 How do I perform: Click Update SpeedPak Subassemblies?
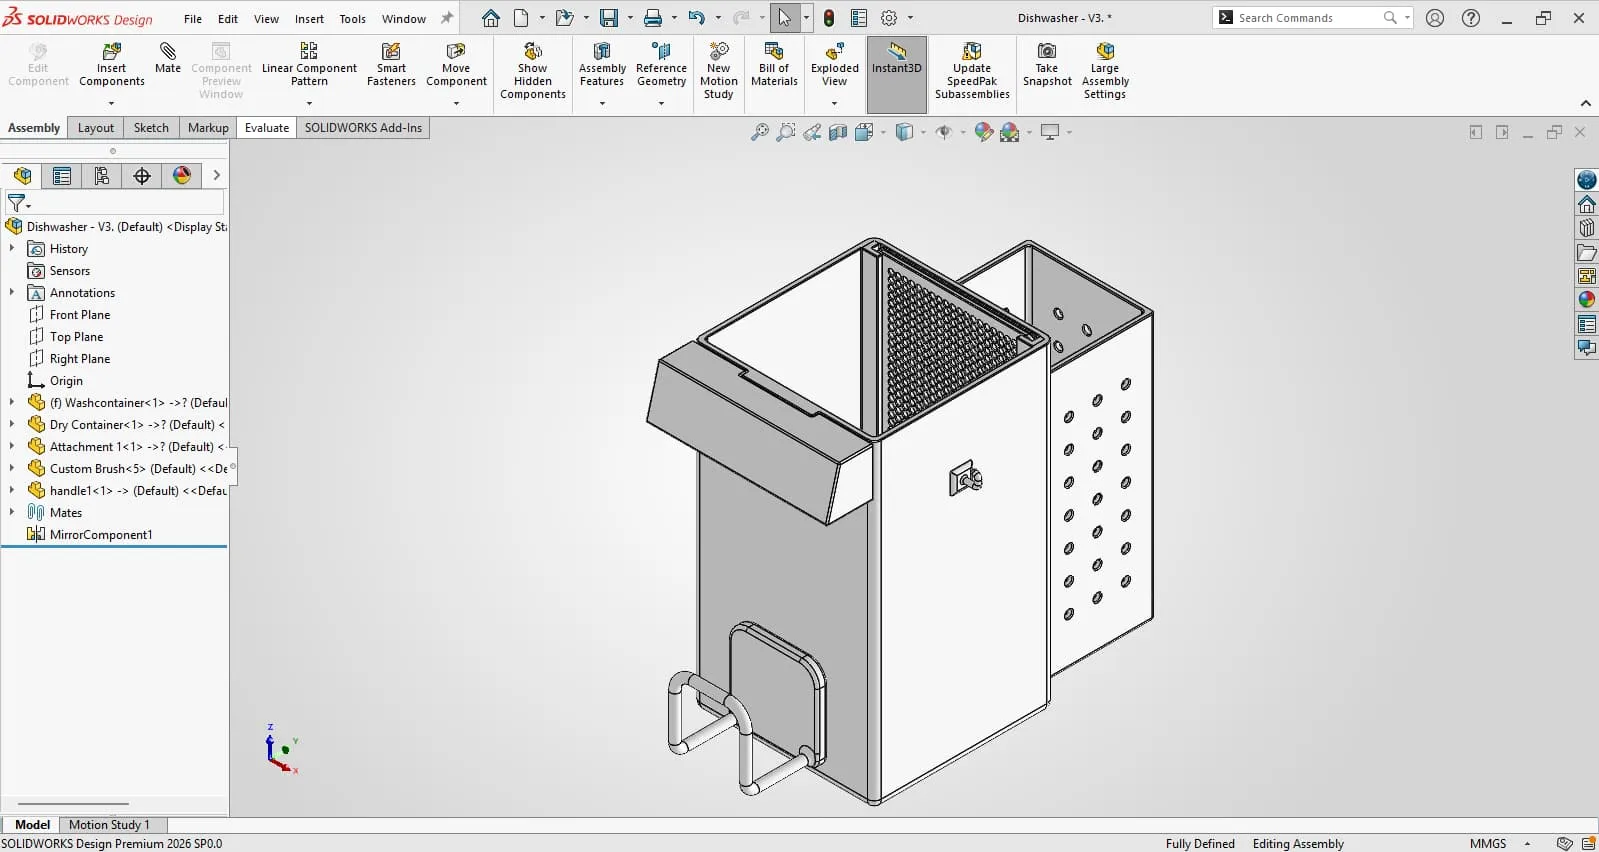(972, 71)
